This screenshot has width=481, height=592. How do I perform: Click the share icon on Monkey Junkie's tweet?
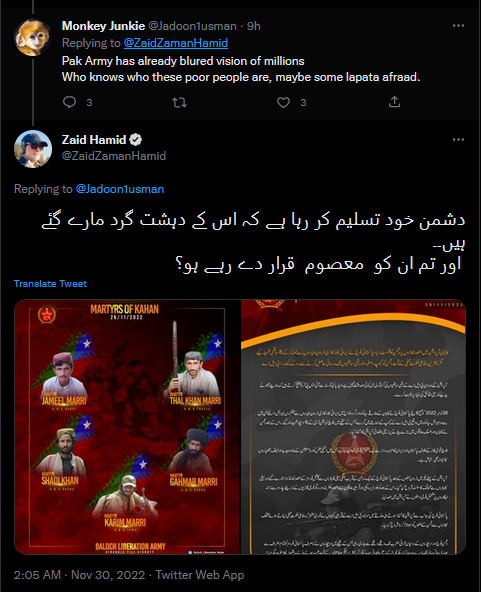coord(394,102)
